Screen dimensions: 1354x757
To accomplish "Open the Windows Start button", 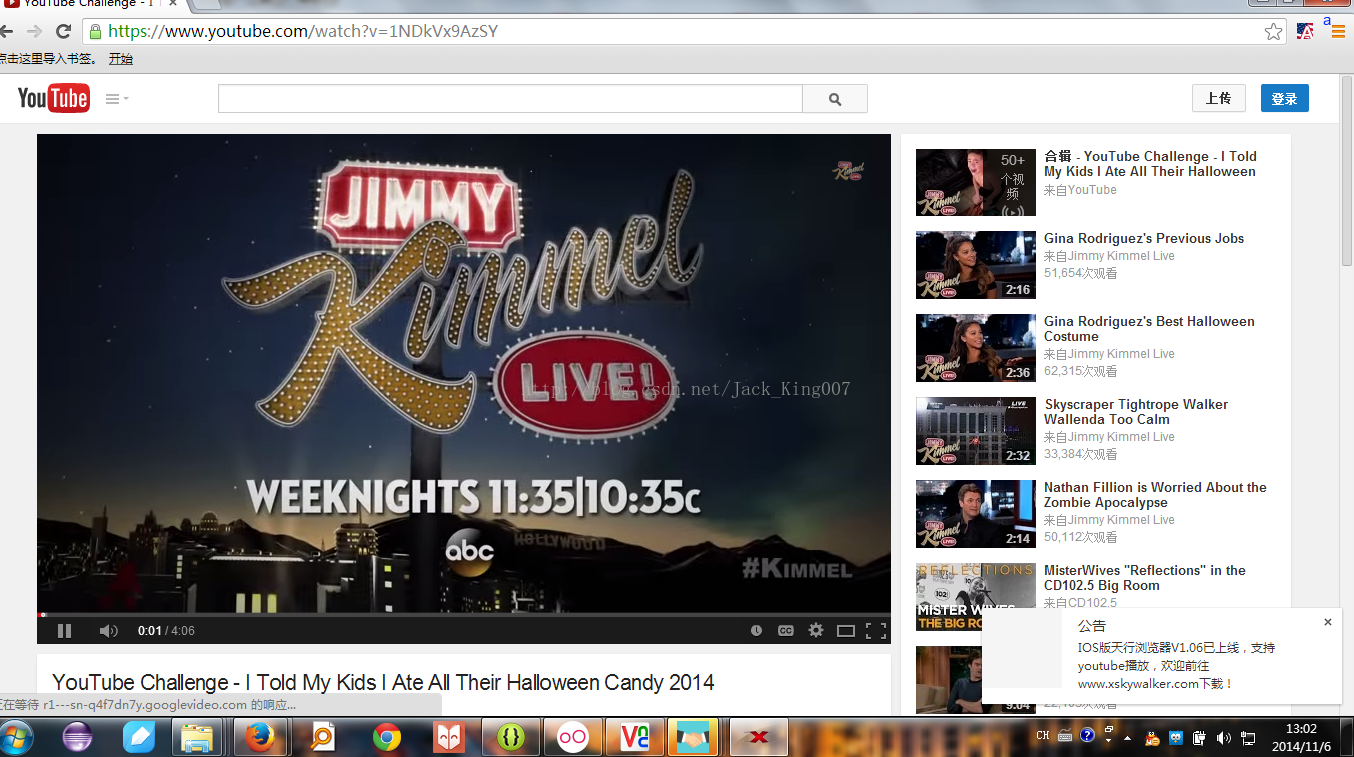I will [17, 738].
